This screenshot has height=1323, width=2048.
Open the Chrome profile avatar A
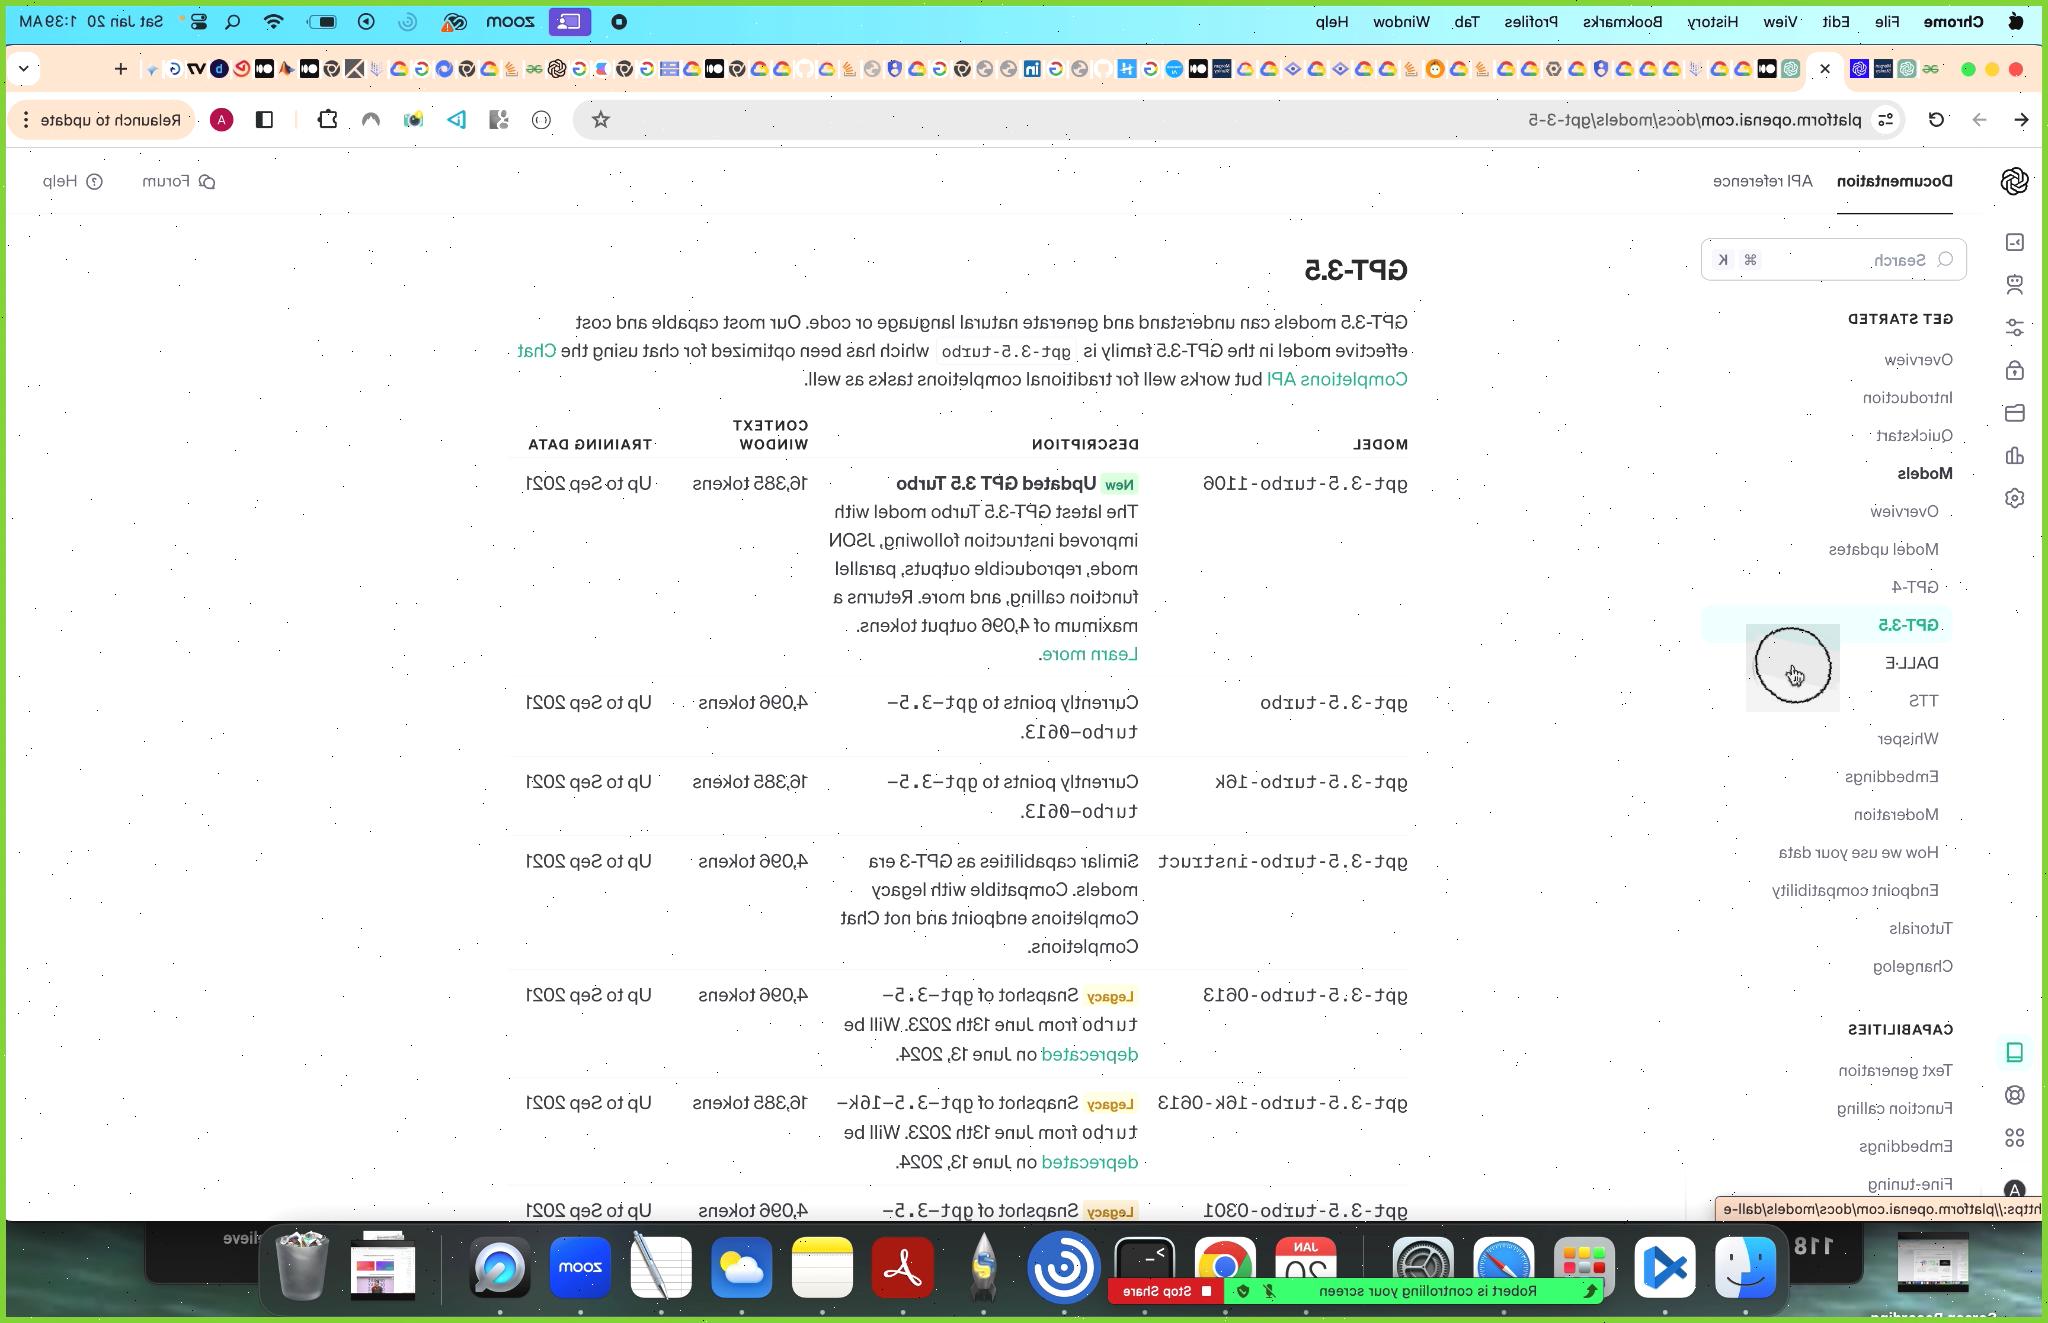click(222, 120)
